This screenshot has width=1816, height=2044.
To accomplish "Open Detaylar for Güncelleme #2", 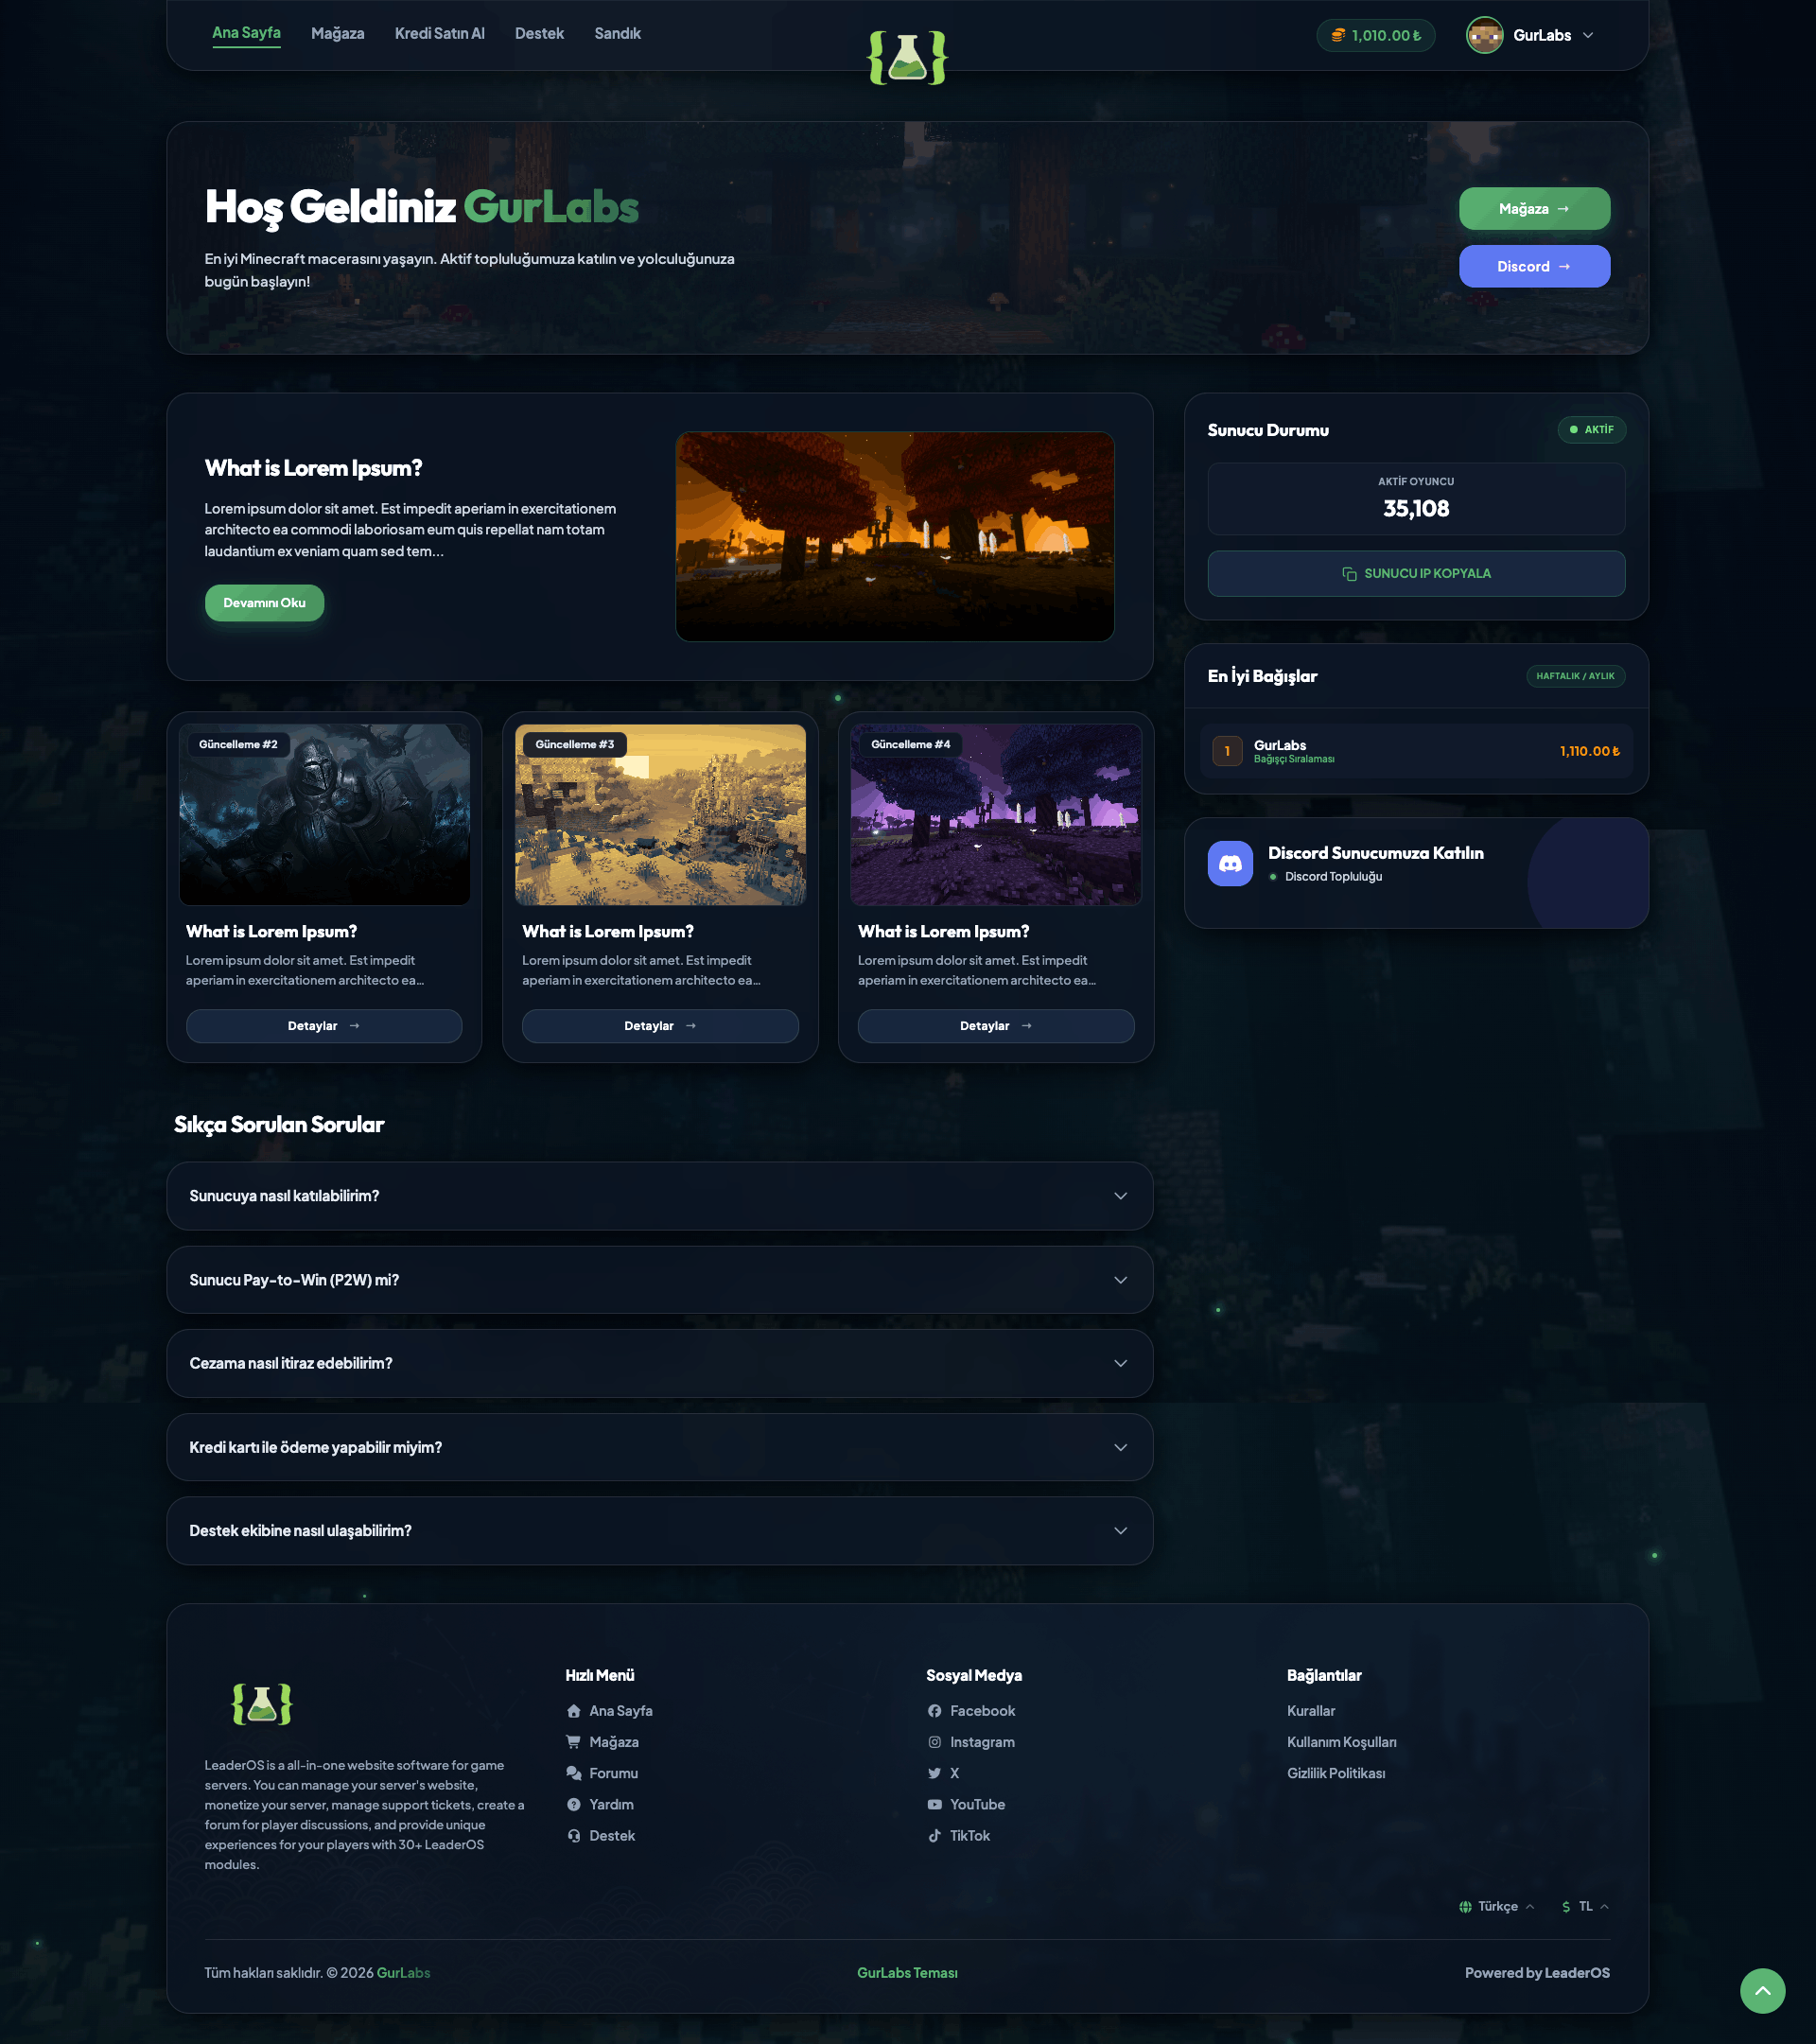I will click(x=324, y=1026).
